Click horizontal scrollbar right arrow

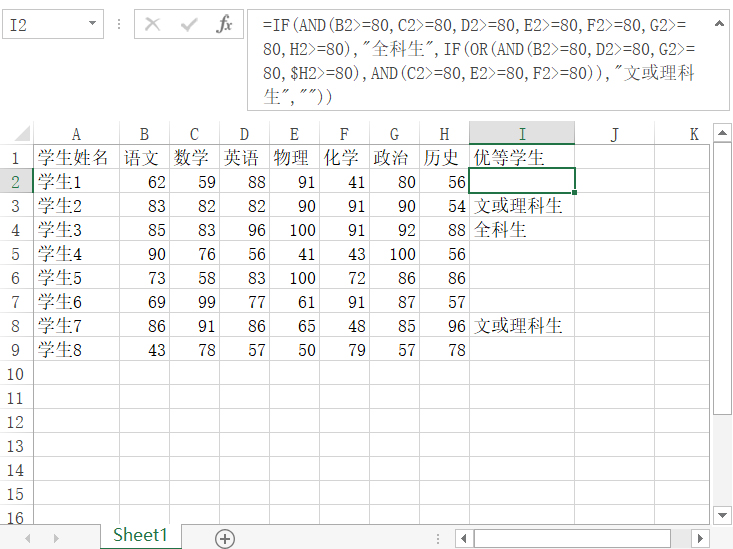[x=700, y=538]
